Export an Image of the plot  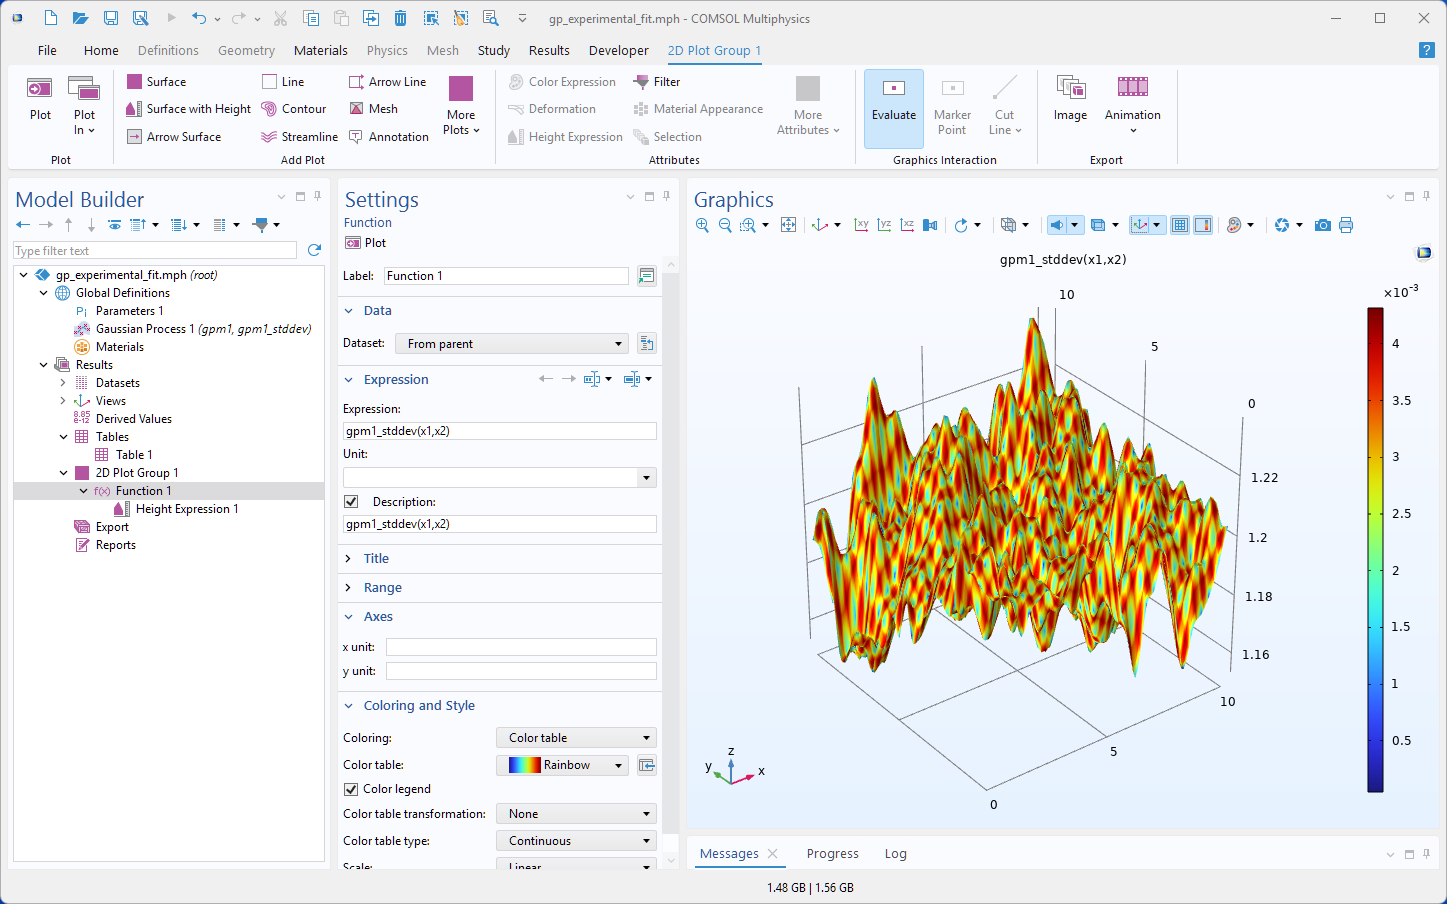[1070, 100]
